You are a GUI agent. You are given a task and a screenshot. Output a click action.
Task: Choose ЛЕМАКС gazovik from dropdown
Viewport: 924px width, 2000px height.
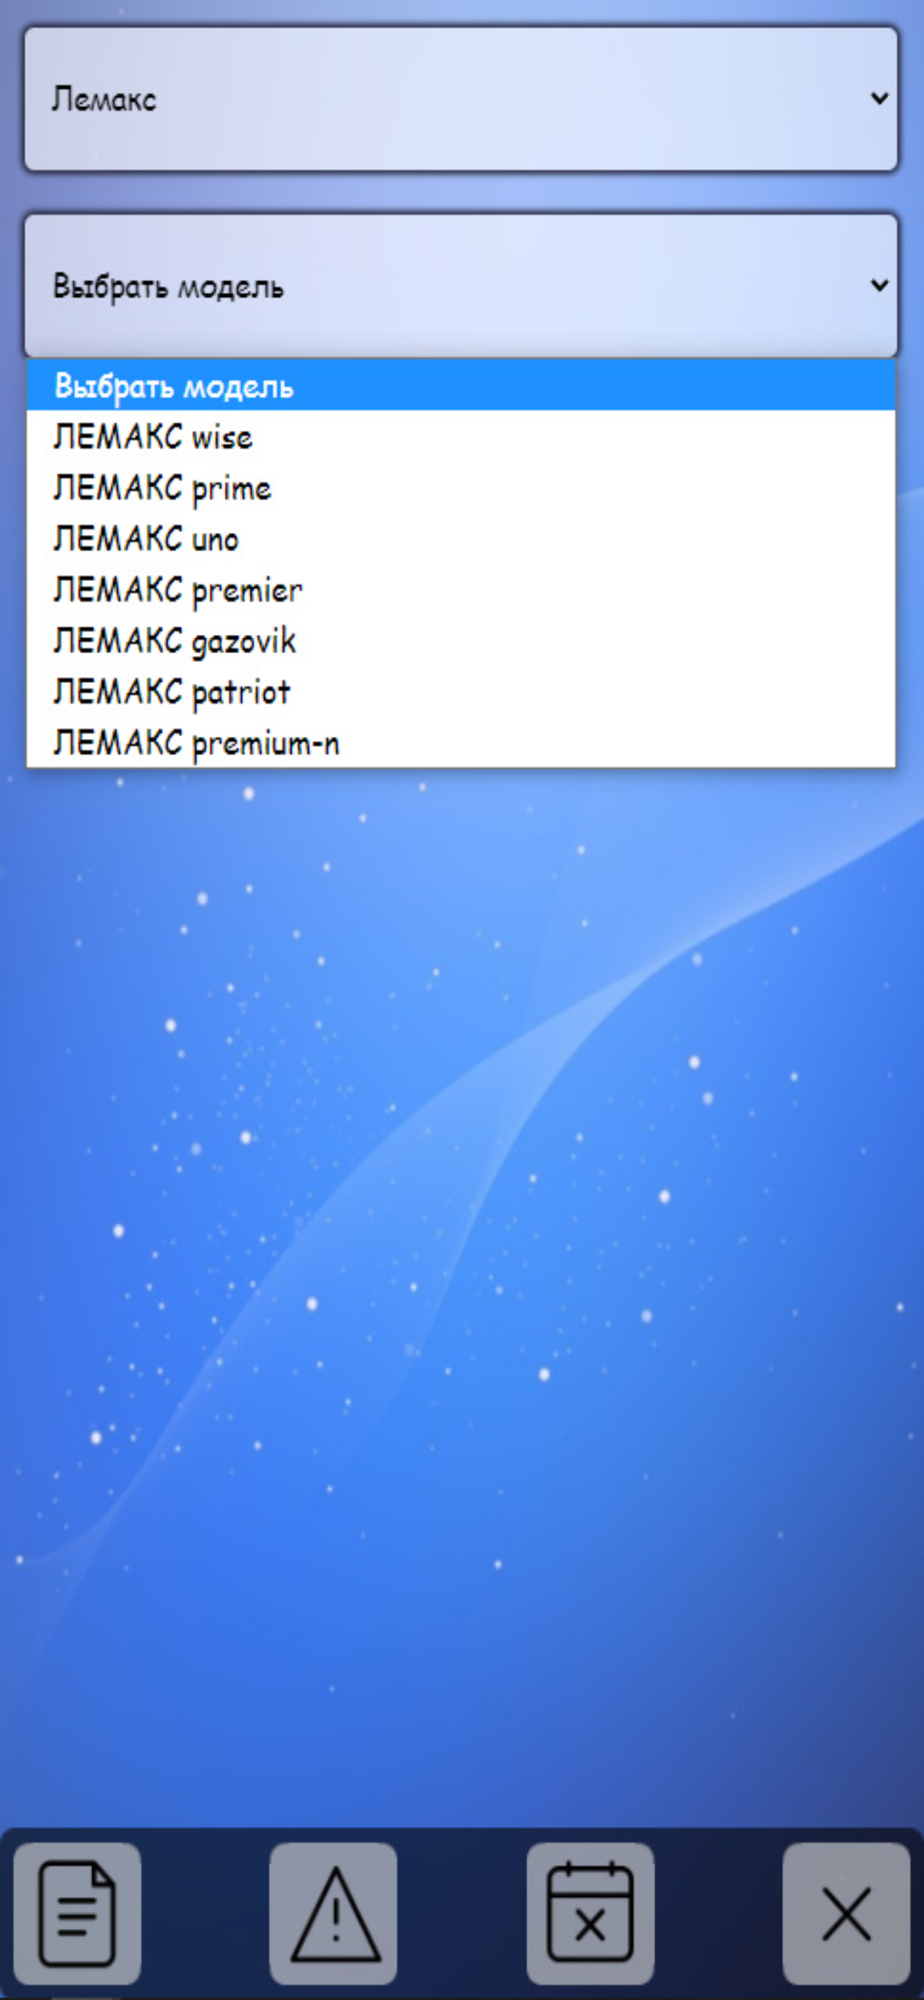[x=461, y=641]
